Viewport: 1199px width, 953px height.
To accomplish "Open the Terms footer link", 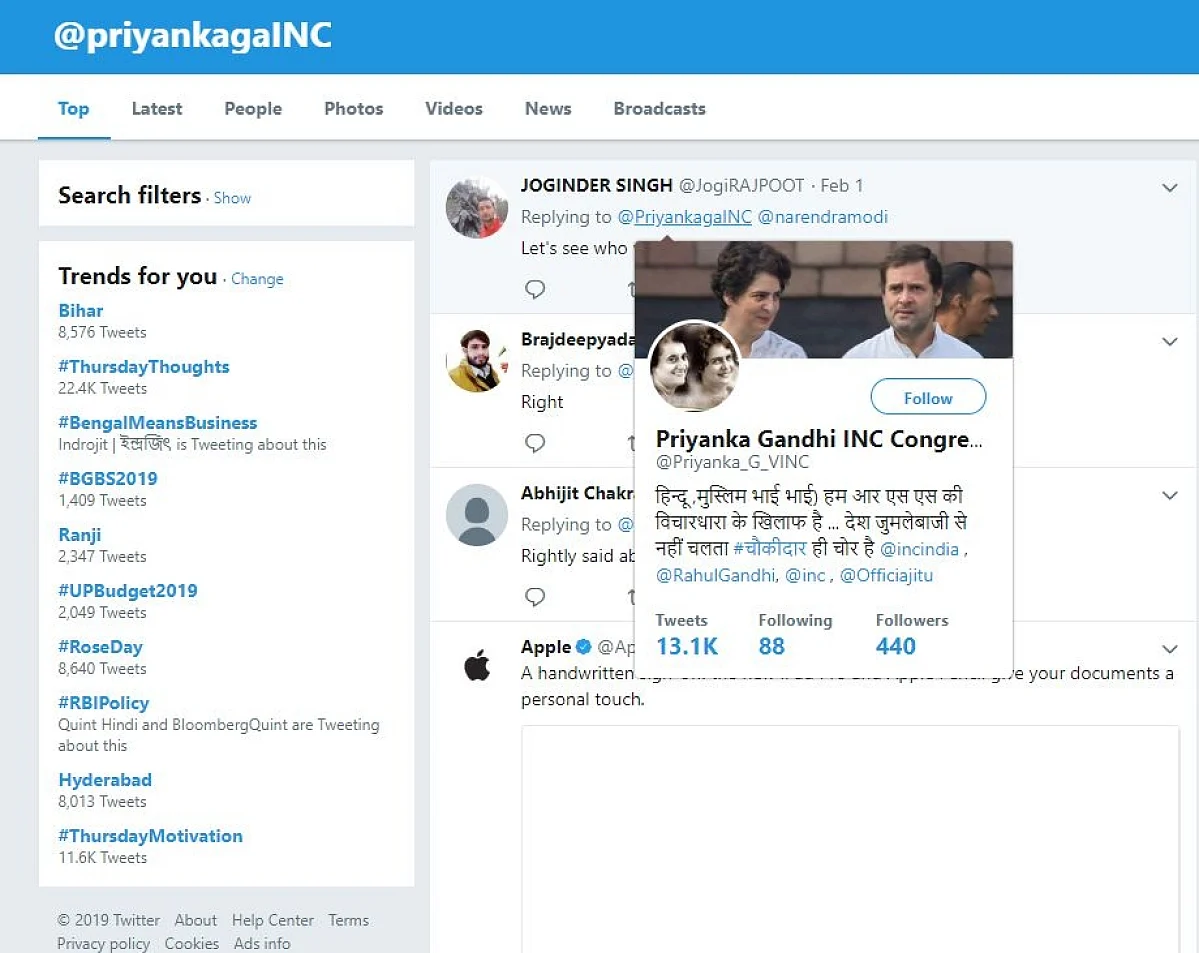I will (x=349, y=920).
